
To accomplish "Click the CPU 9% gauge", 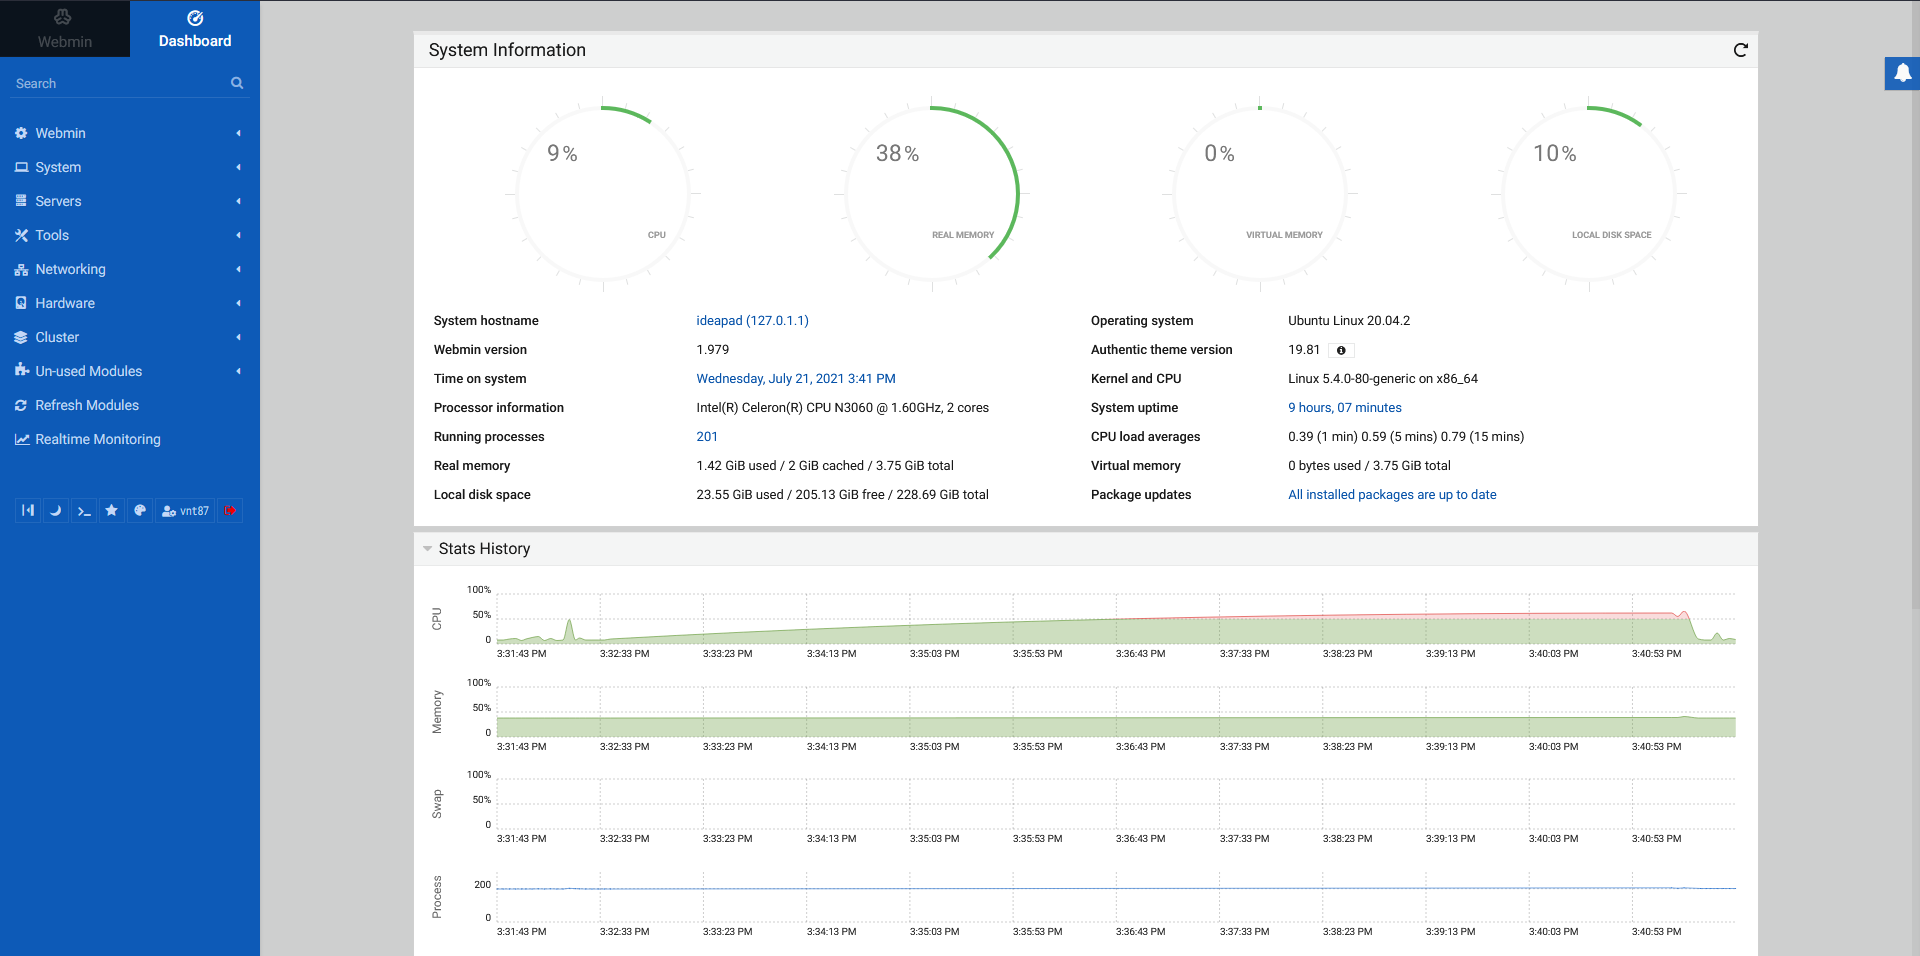I will (603, 193).
